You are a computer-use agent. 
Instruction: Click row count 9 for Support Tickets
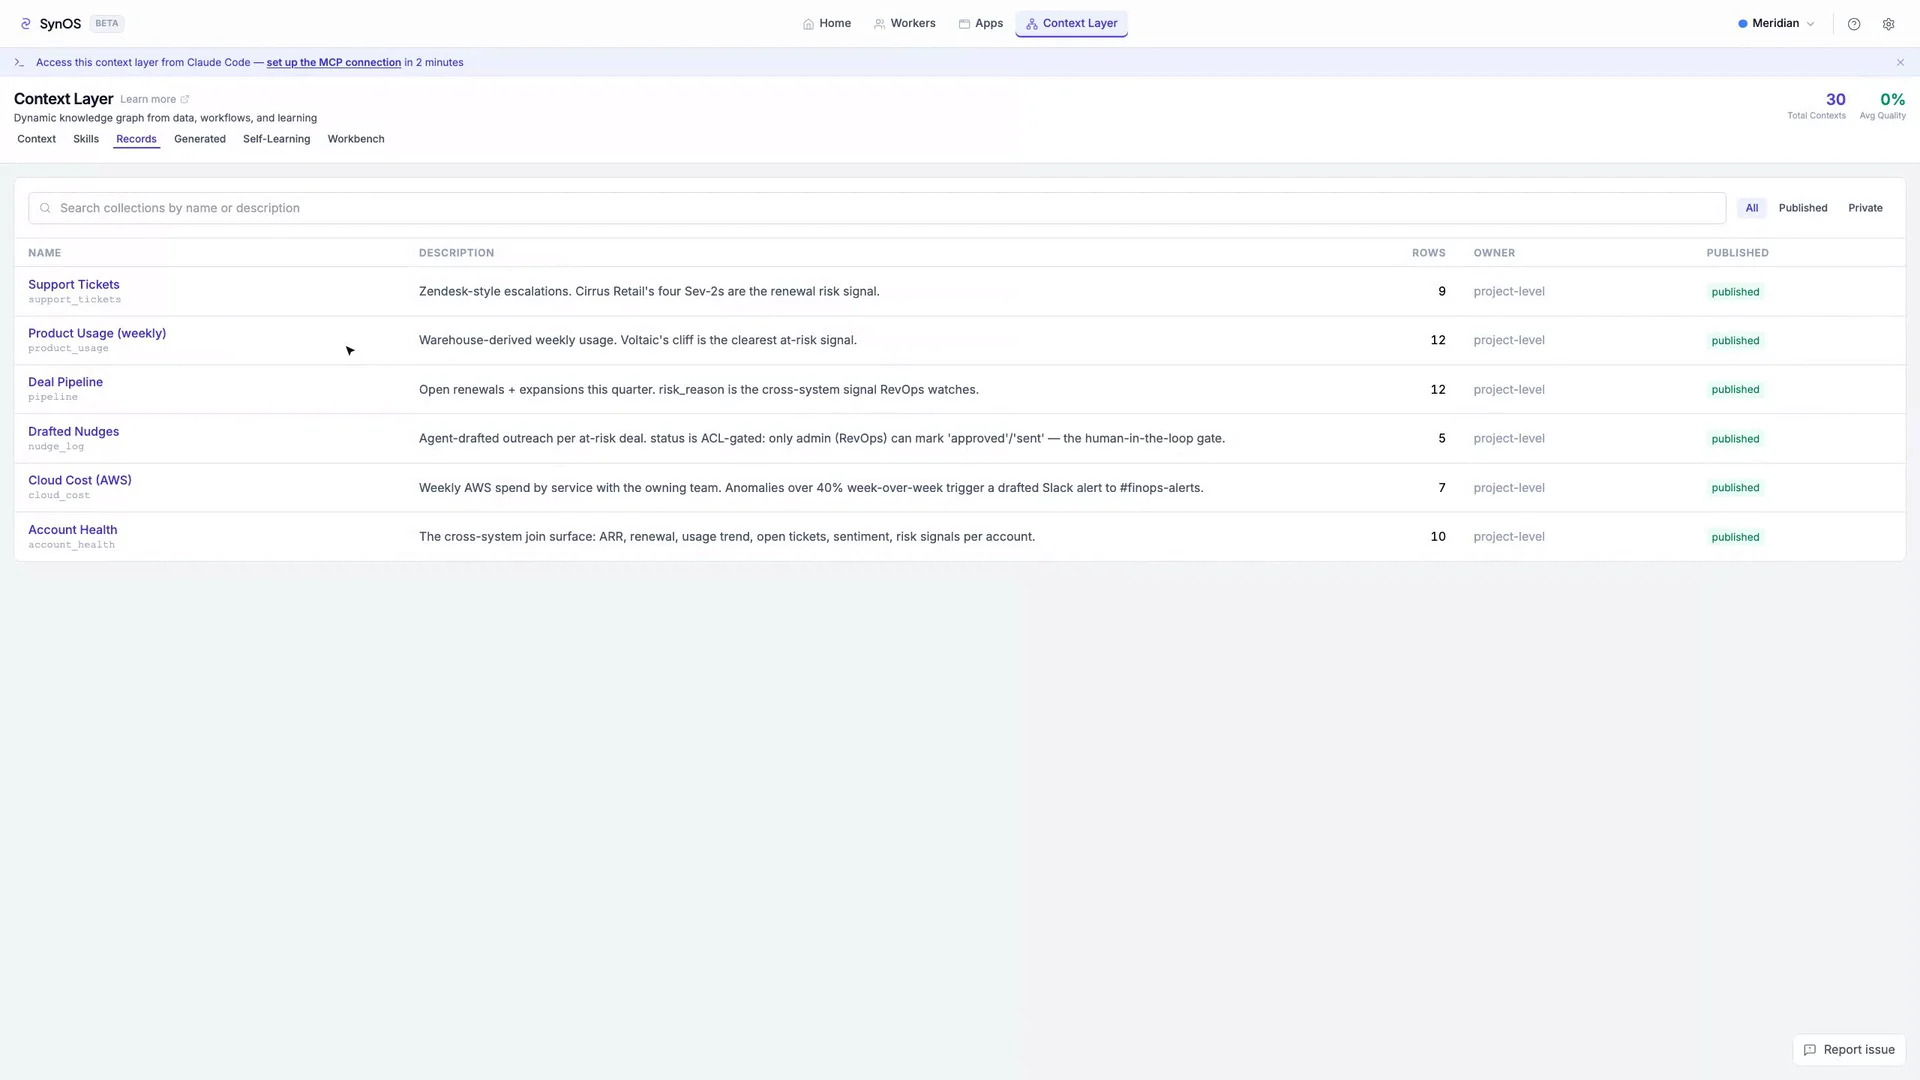(1442, 292)
